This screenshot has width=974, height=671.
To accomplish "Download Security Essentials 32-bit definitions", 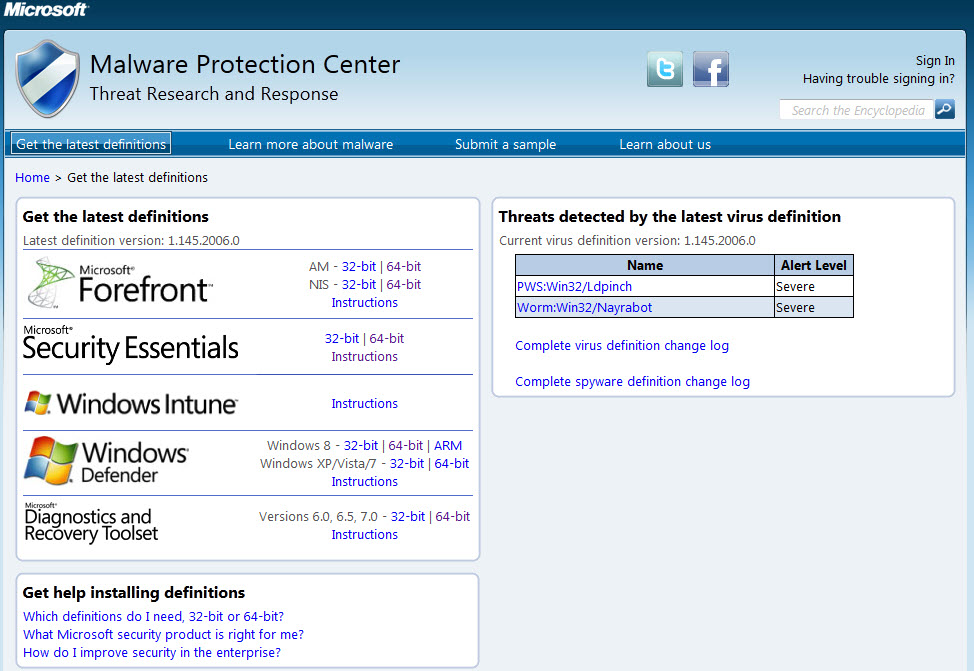I will (x=342, y=339).
